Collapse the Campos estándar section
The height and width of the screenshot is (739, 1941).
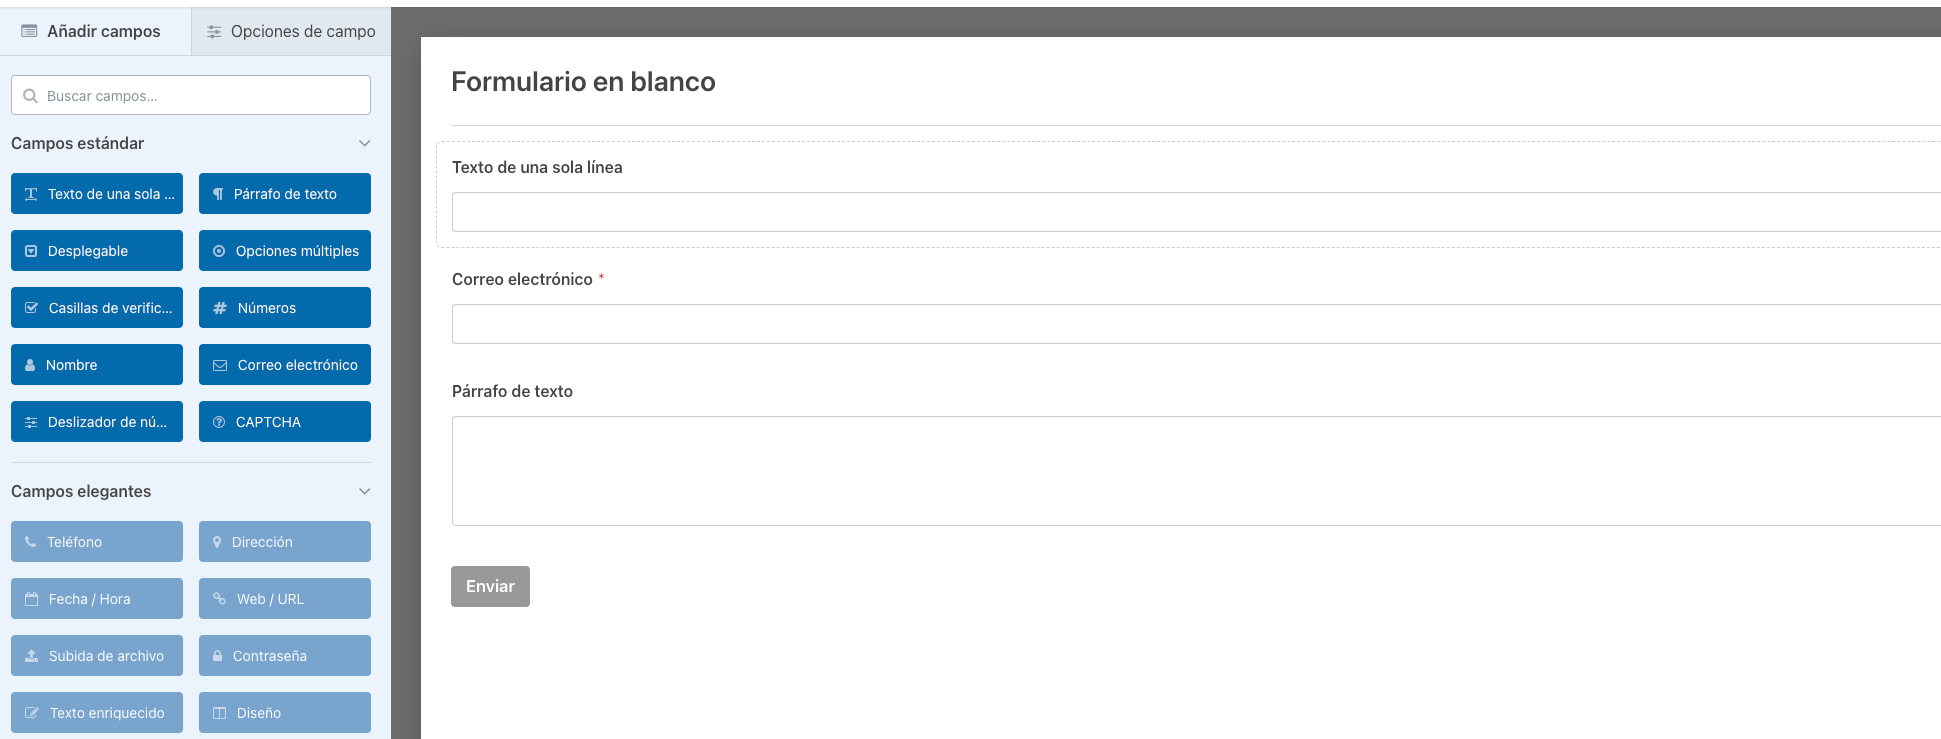tap(364, 144)
